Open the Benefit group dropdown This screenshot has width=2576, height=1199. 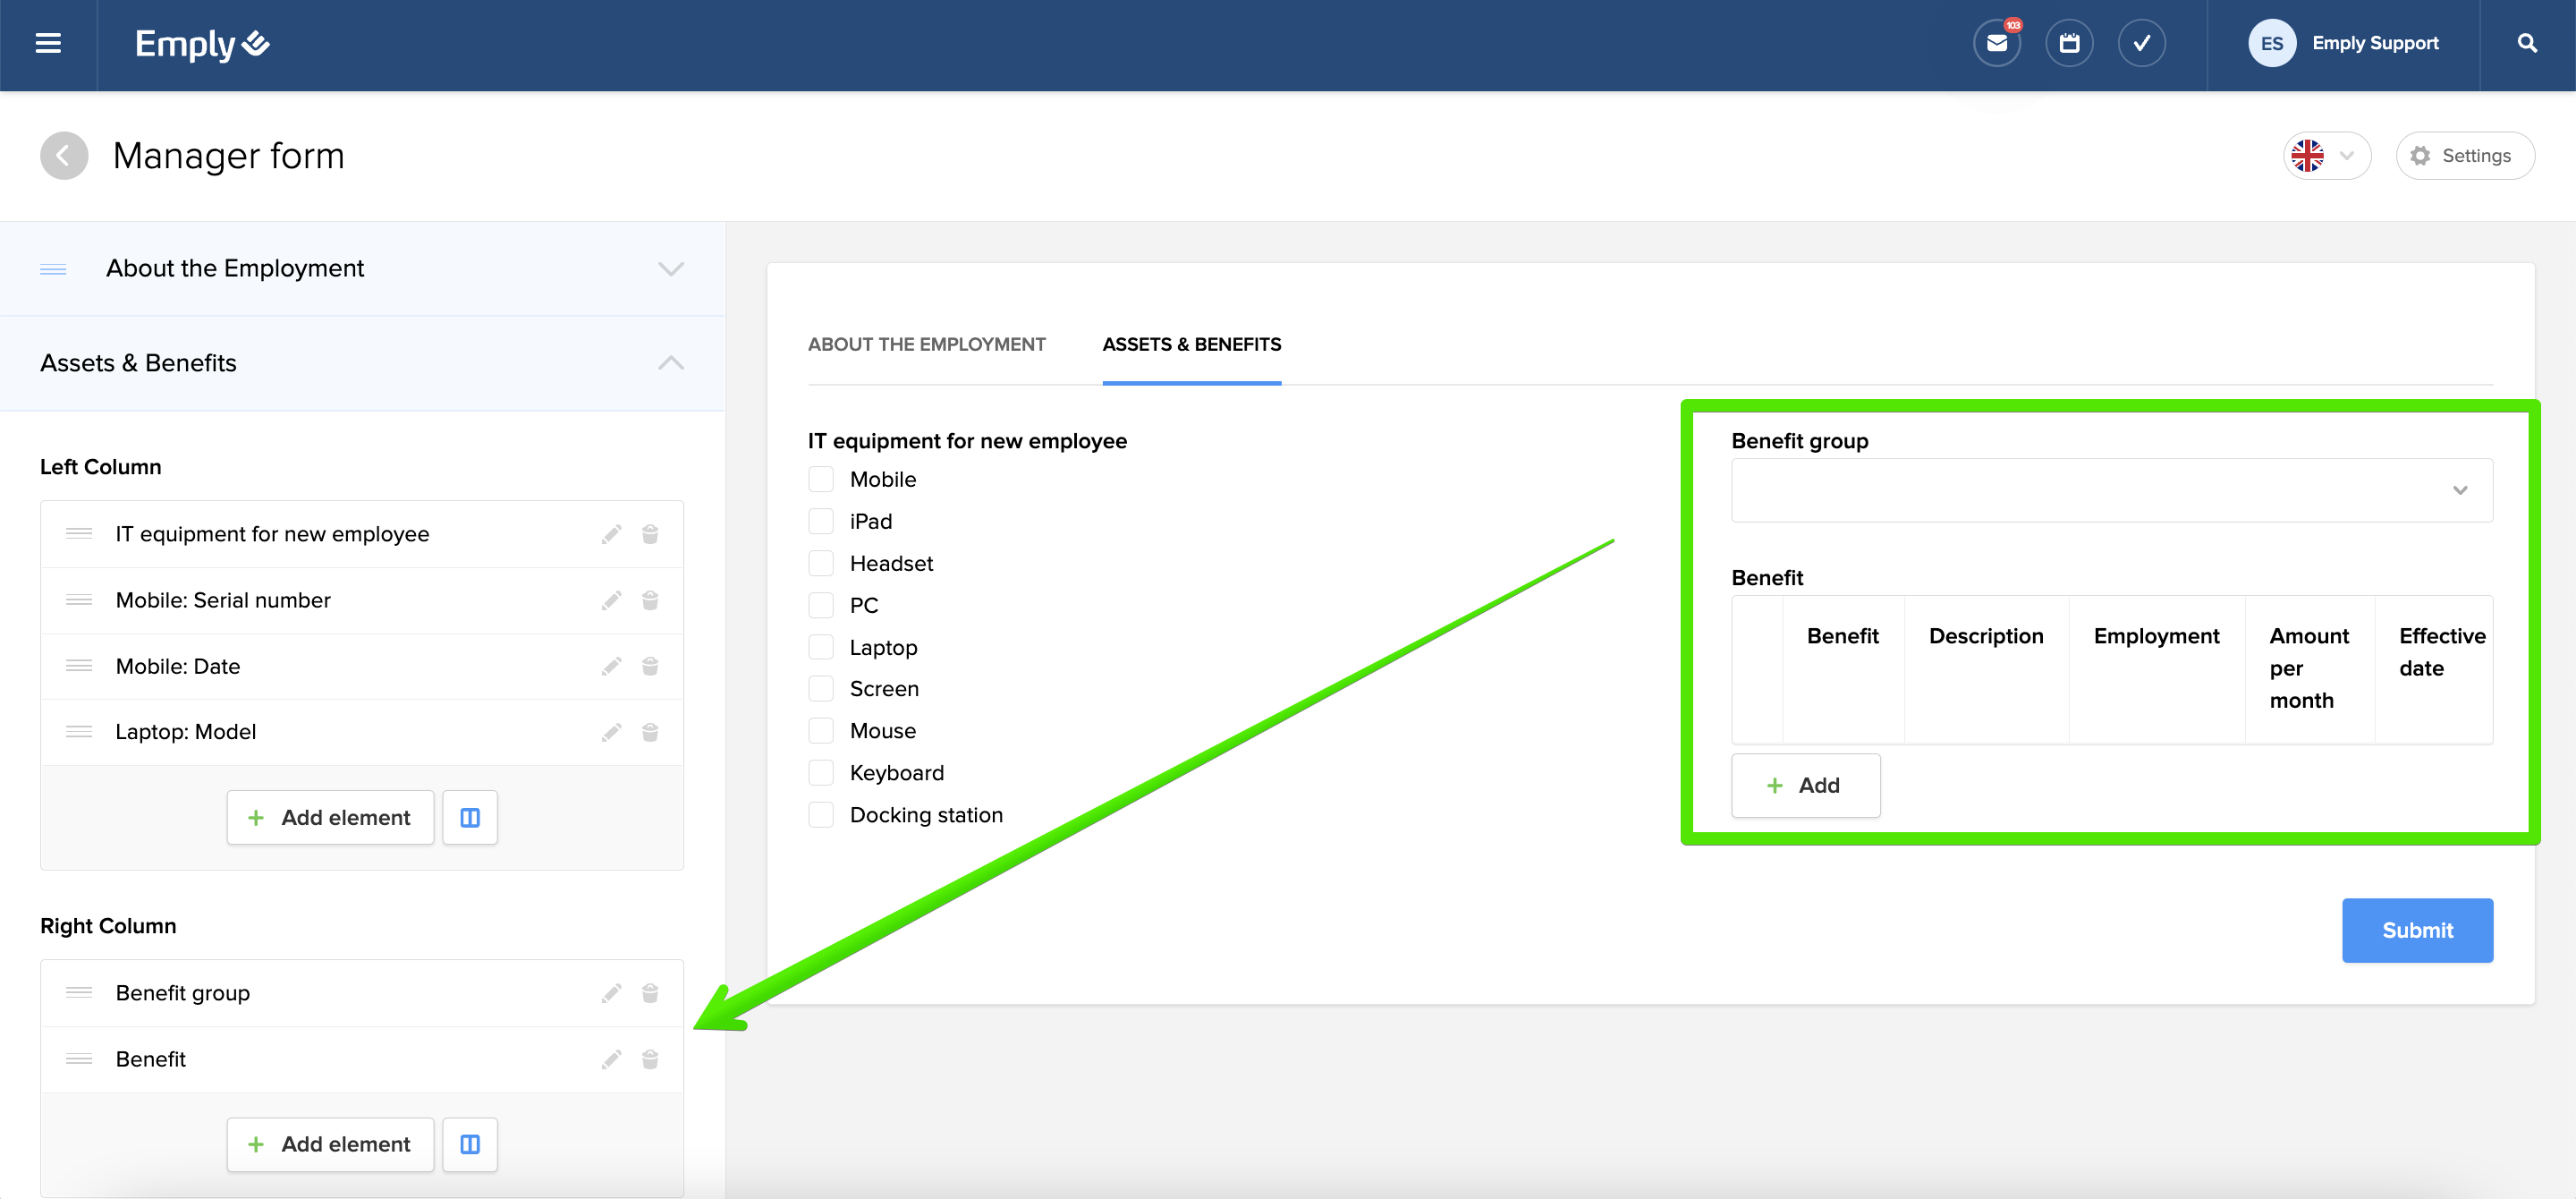(2111, 490)
